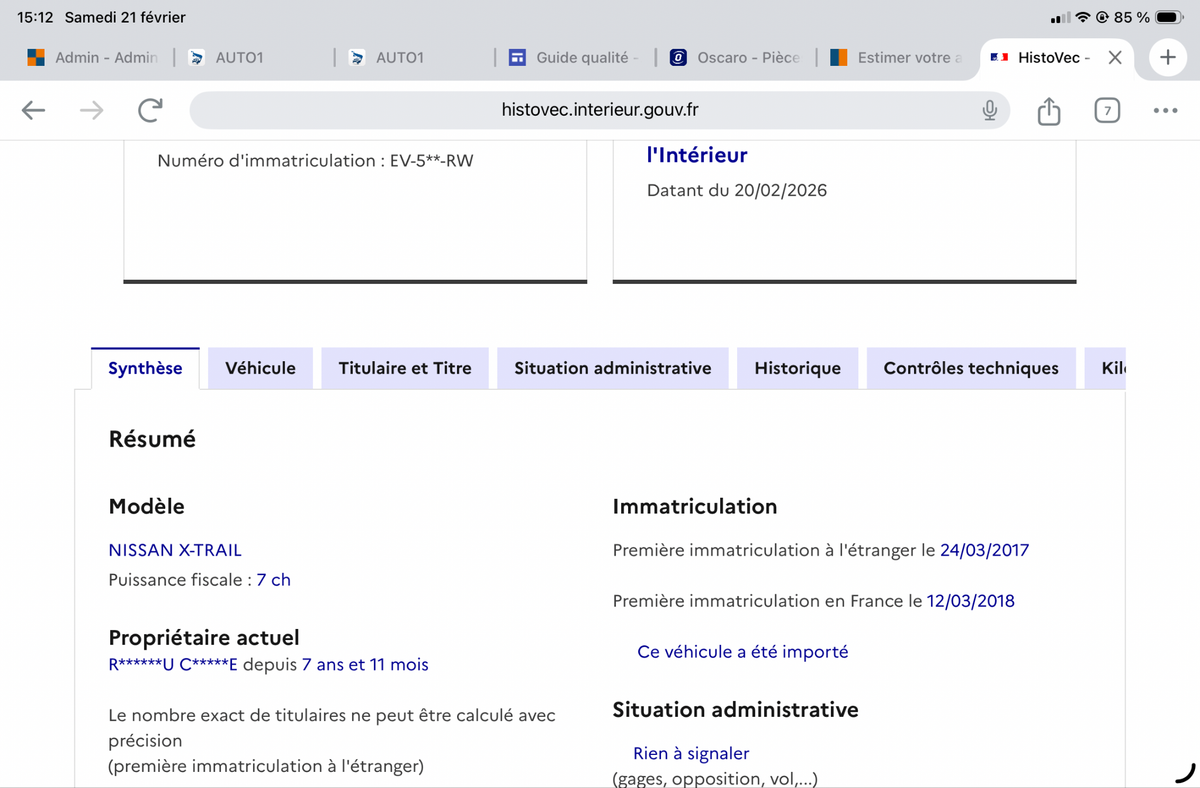
Task: Open the share sheet icon
Action: point(1048,111)
